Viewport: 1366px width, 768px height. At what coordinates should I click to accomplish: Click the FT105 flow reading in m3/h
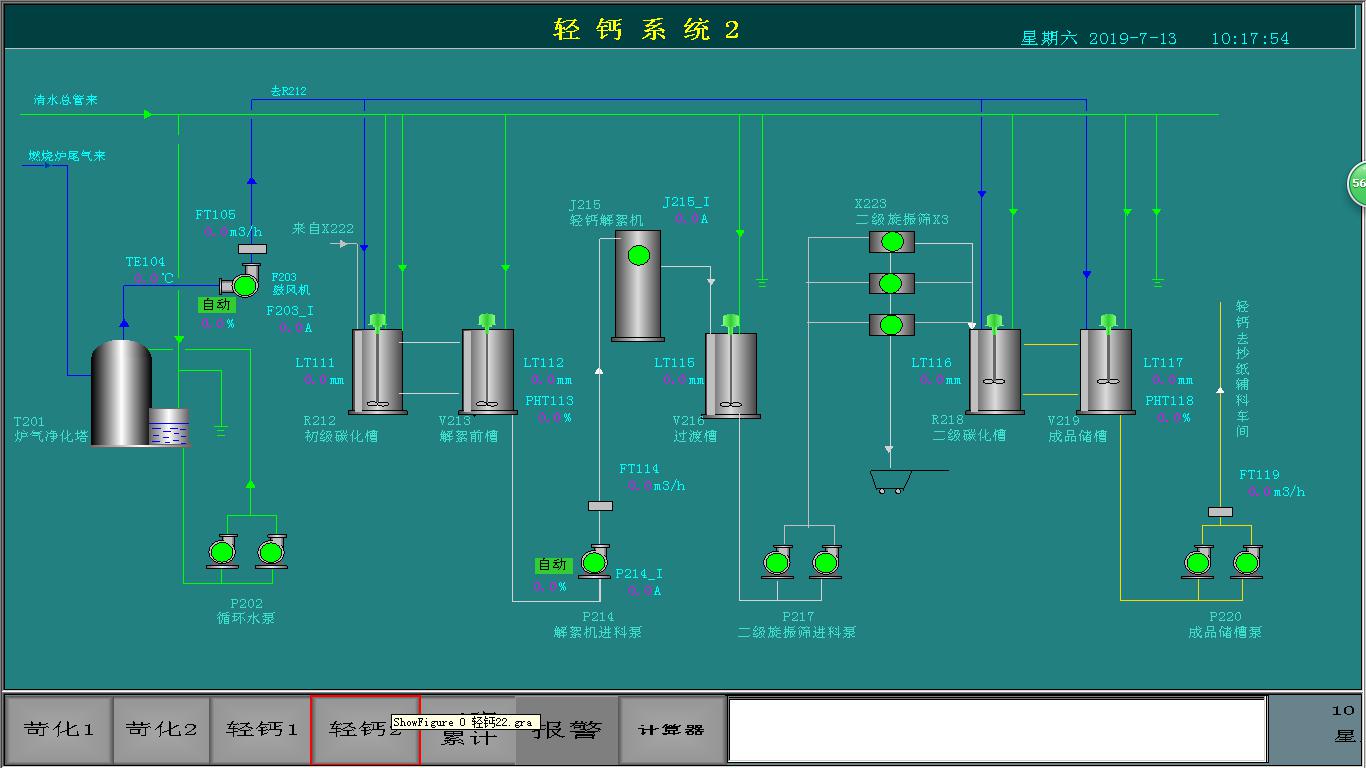[x=233, y=231]
